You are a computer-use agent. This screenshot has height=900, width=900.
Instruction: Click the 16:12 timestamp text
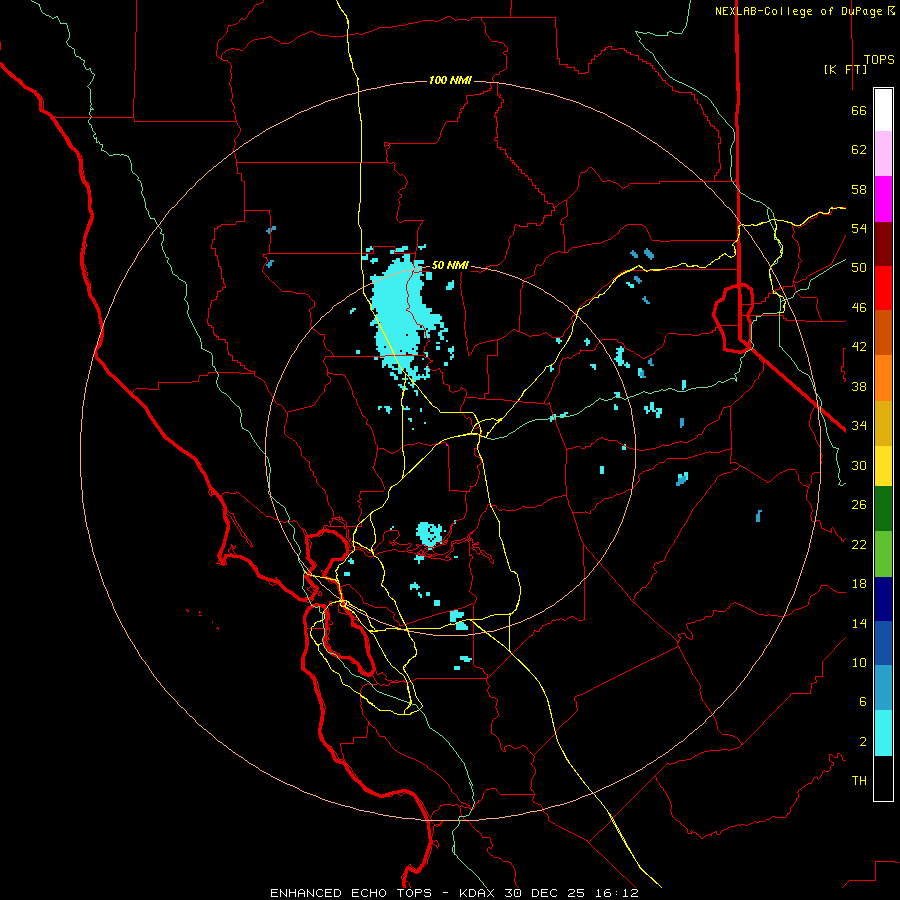(x=615, y=893)
